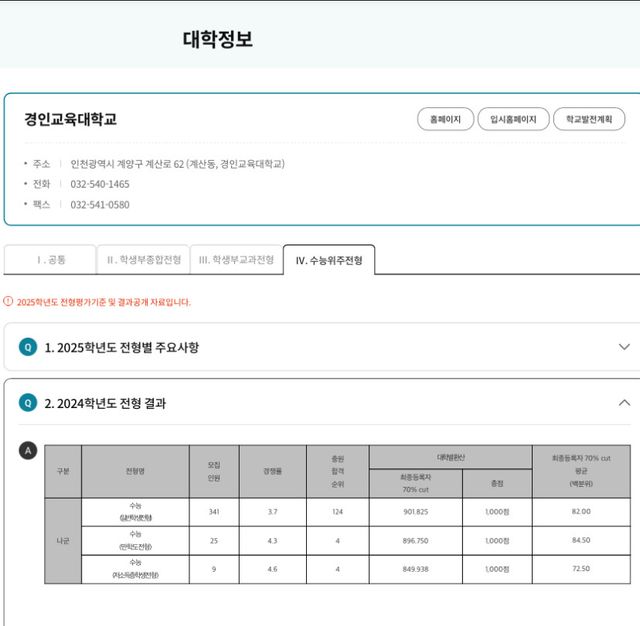
Task: Open the 홈페이지 button
Action: [x=445, y=119]
